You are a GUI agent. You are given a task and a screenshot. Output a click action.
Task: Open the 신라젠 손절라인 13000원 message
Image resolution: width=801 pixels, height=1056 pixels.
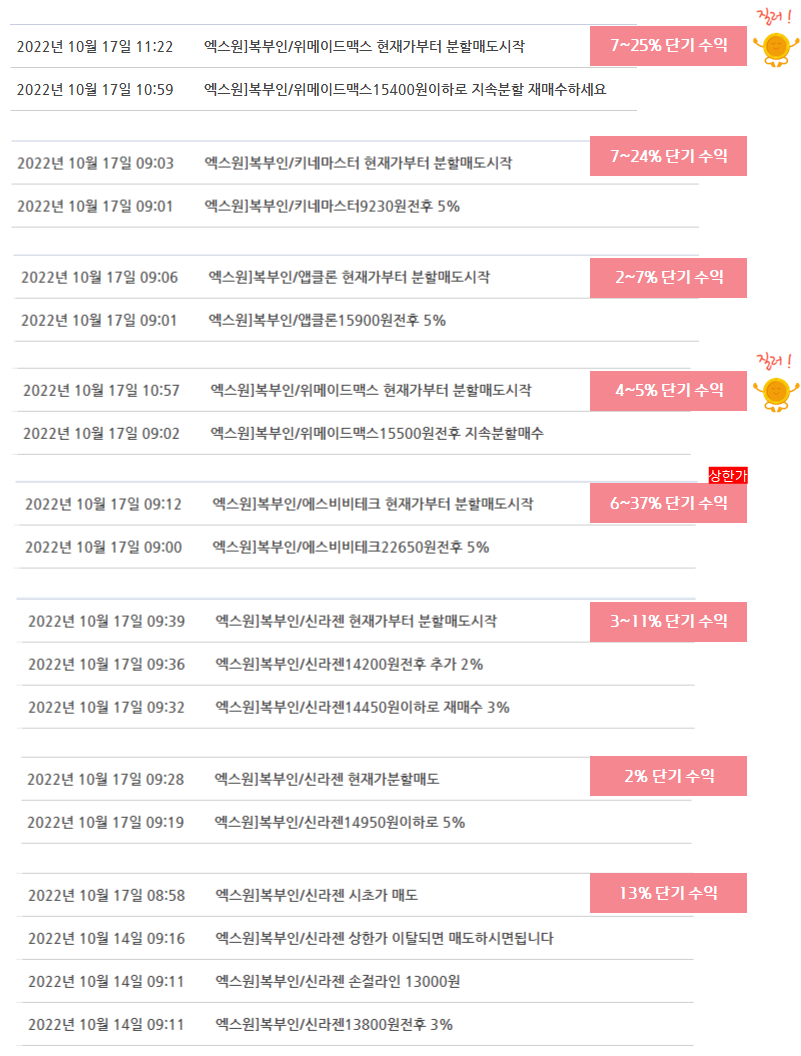pos(356,981)
